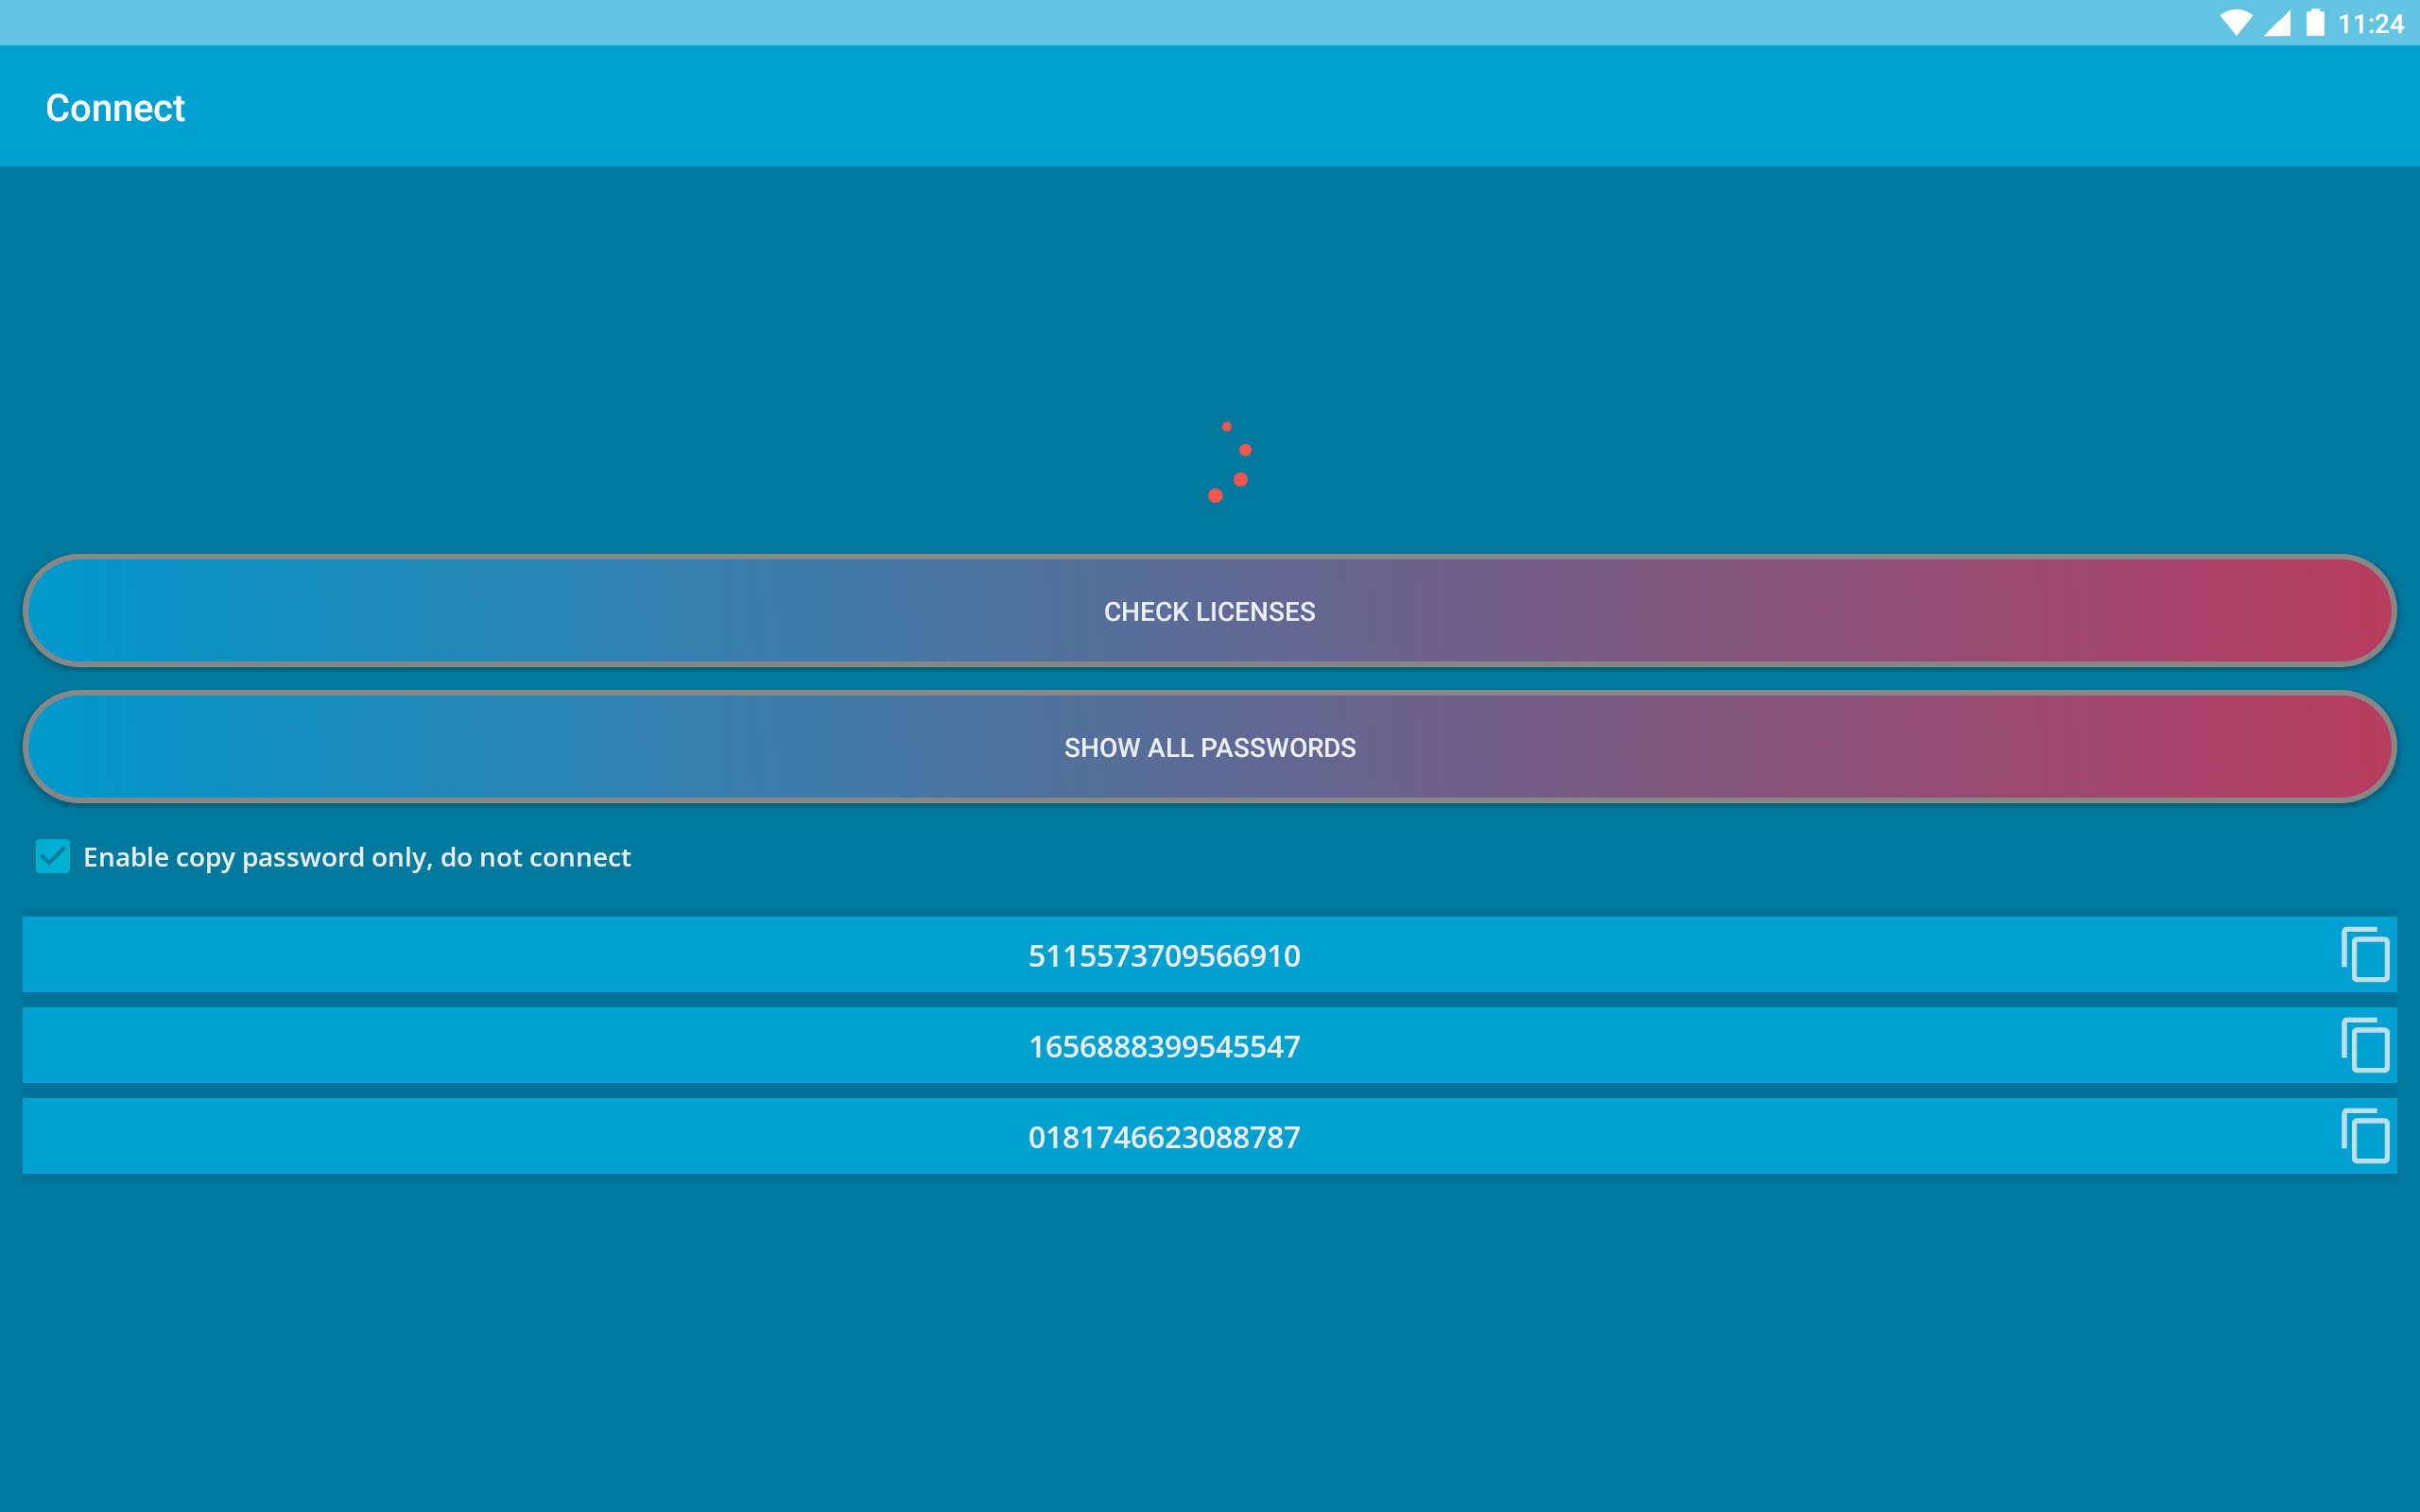2420x1512 pixels.
Task: Uncheck the copy password only checkbox
Action: [x=53, y=857]
